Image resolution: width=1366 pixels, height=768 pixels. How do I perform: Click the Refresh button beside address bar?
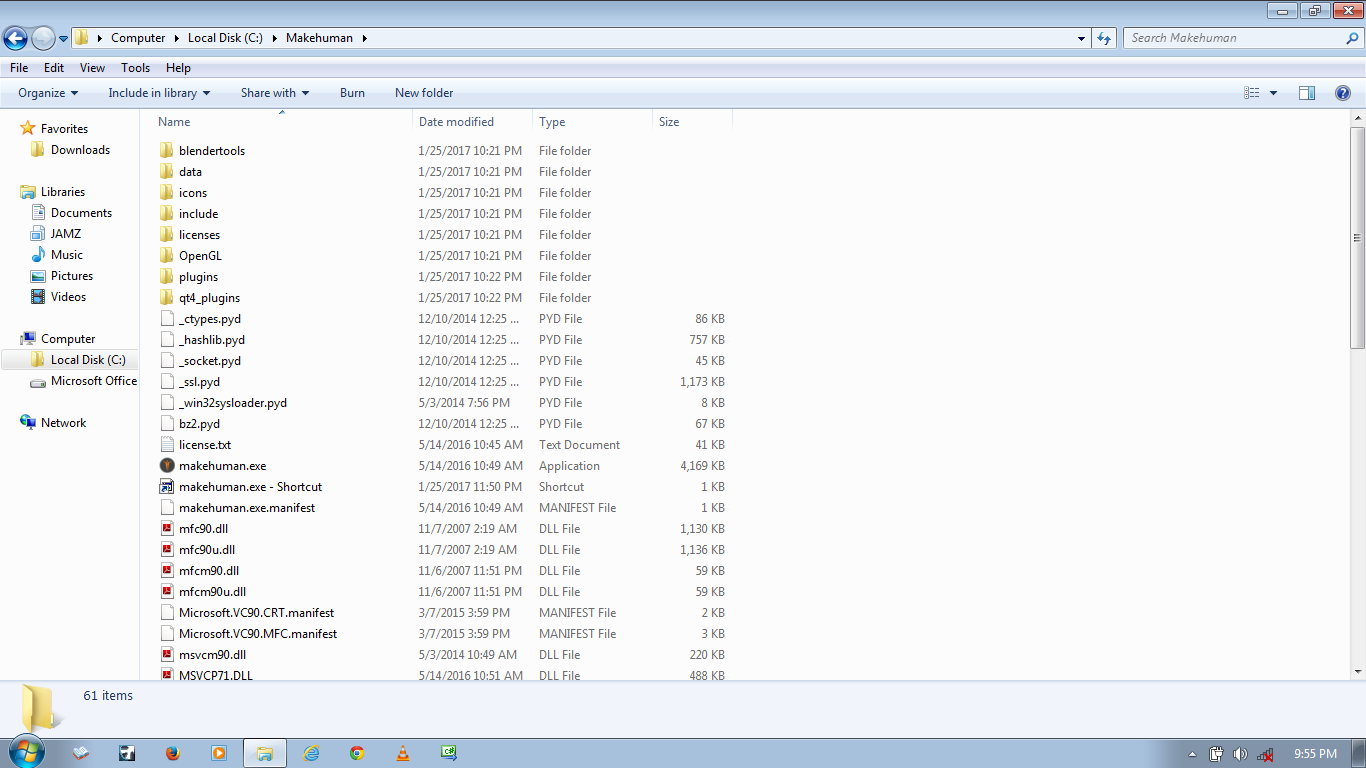(x=1104, y=38)
